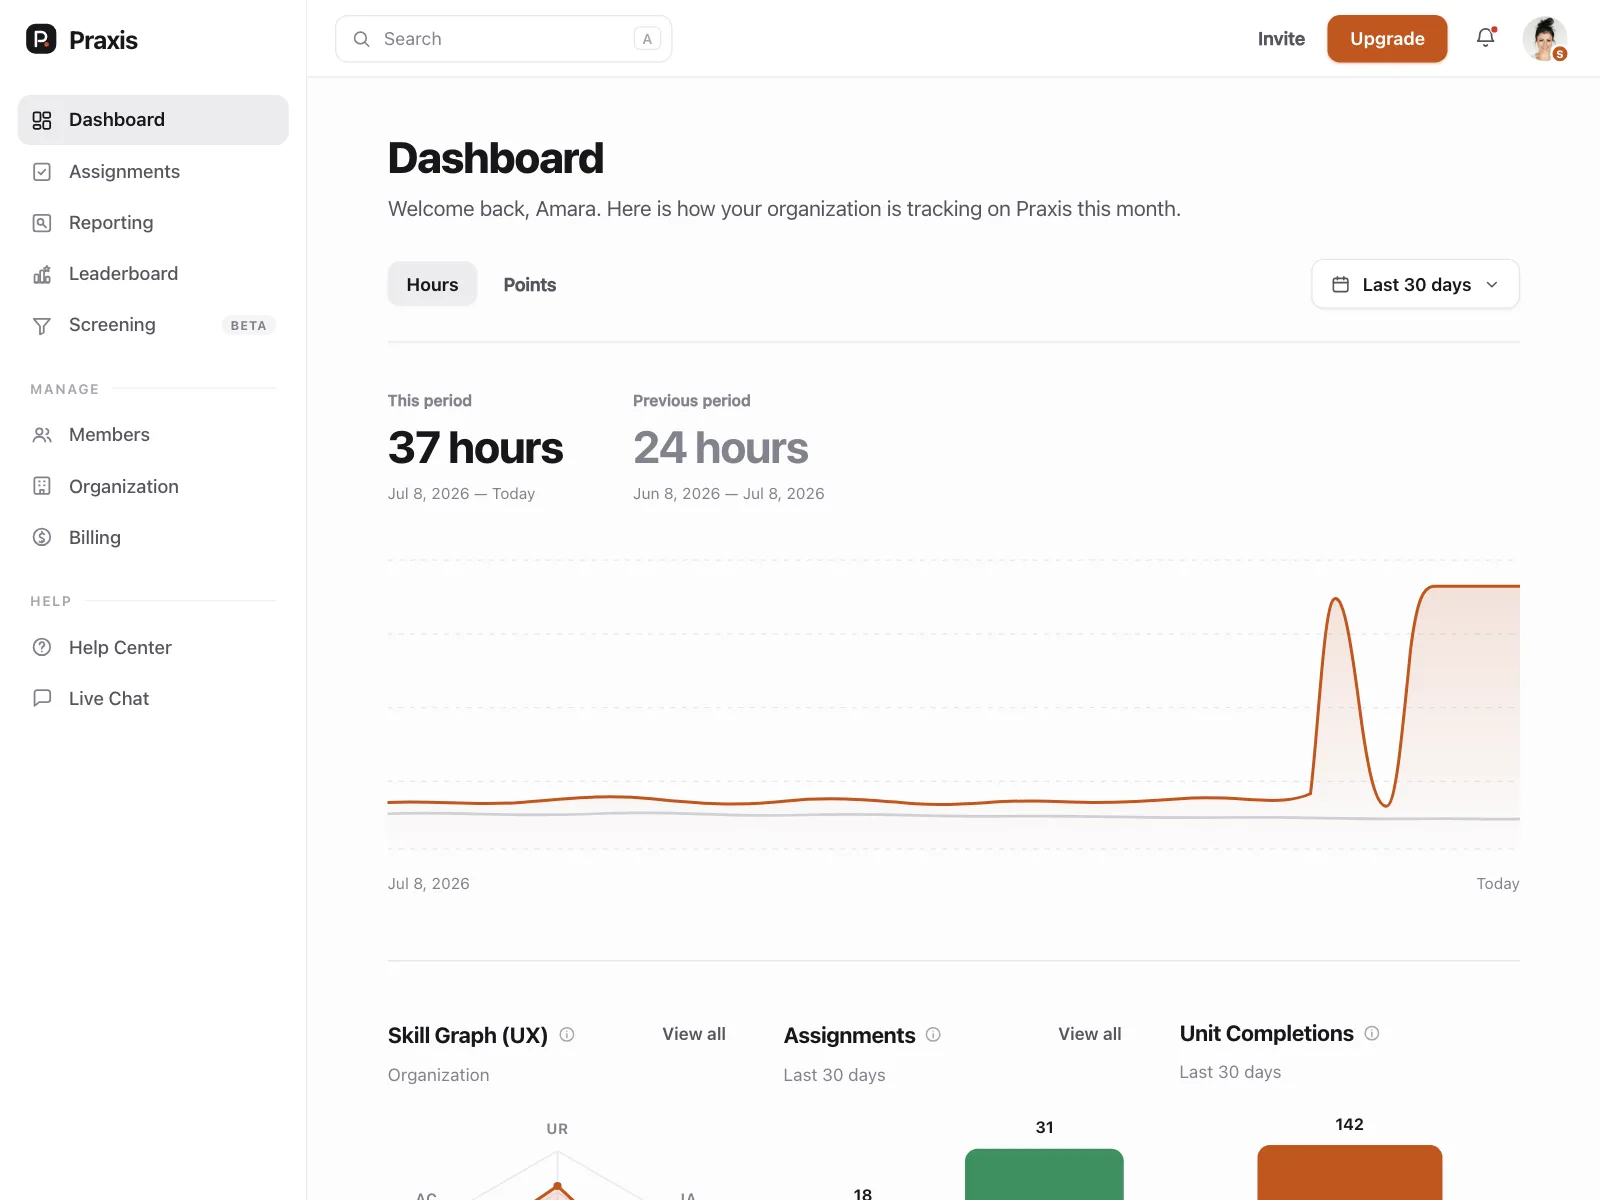Go to Assignments in the sidebar
This screenshot has width=1600, height=1200.
pyautogui.click(x=153, y=172)
